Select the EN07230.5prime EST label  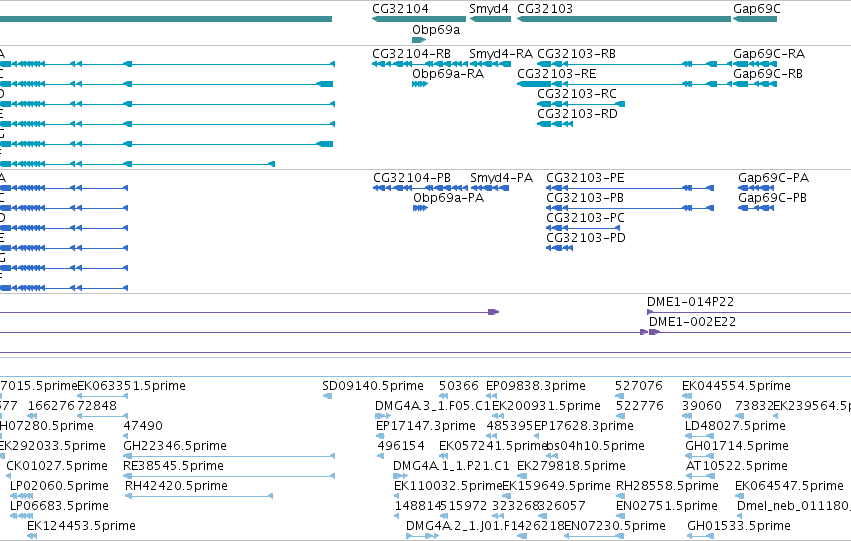click(615, 526)
